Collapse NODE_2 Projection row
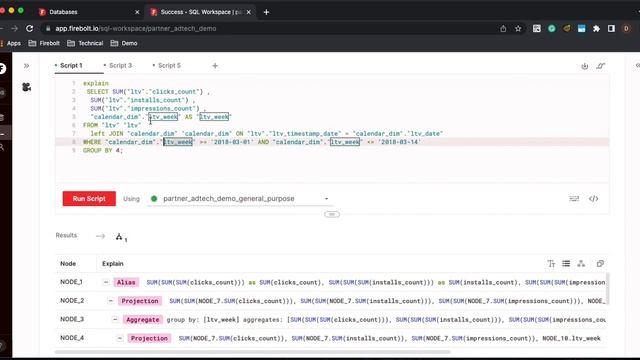640x360 pixels. 110,301
